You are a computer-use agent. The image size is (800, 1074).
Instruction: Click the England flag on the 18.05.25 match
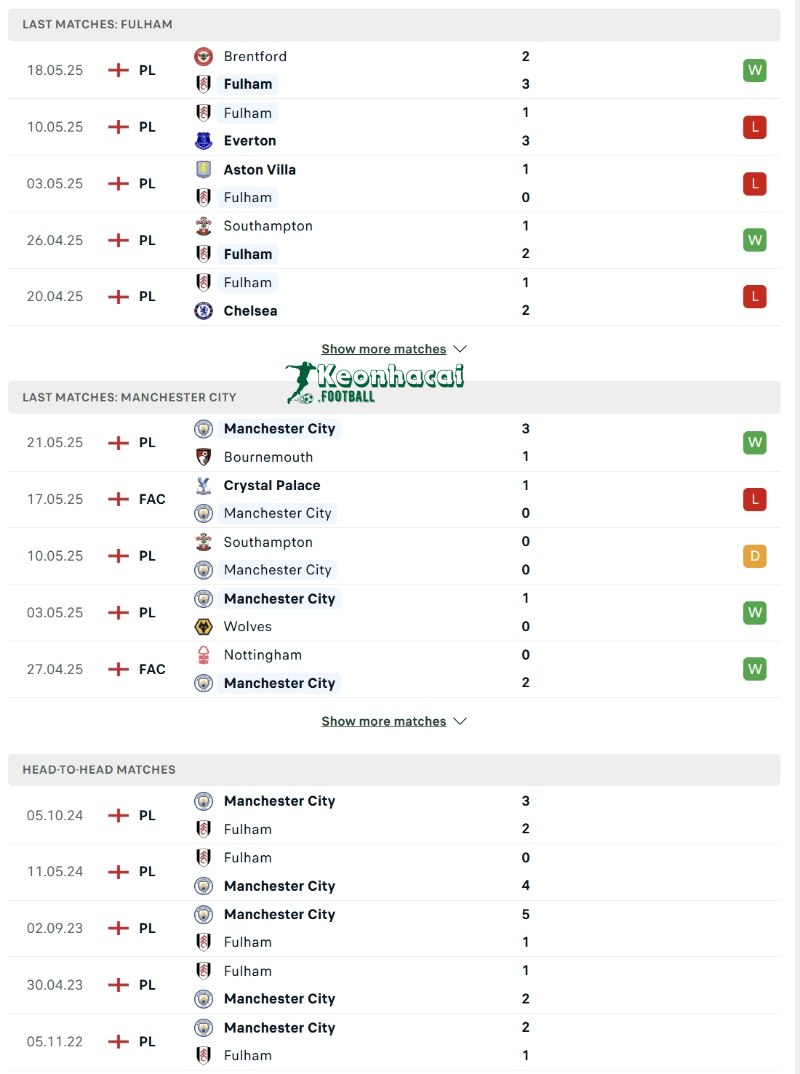point(119,70)
